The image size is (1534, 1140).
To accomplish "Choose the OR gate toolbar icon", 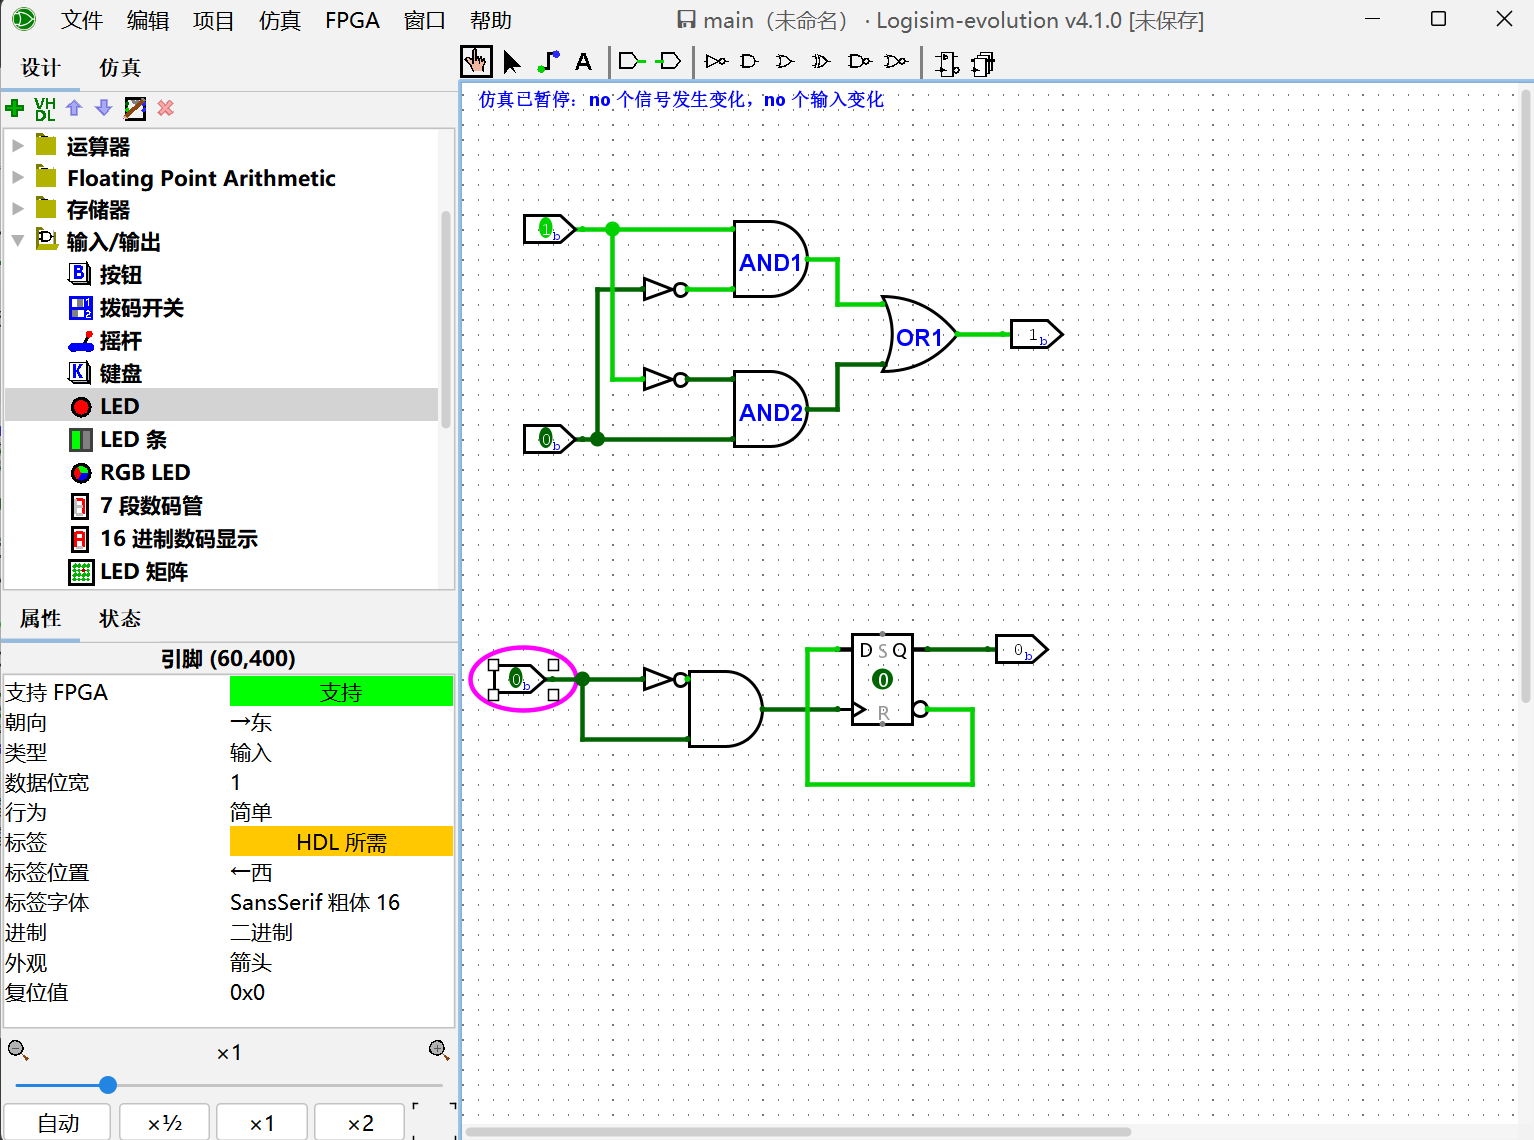I will tap(785, 62).
